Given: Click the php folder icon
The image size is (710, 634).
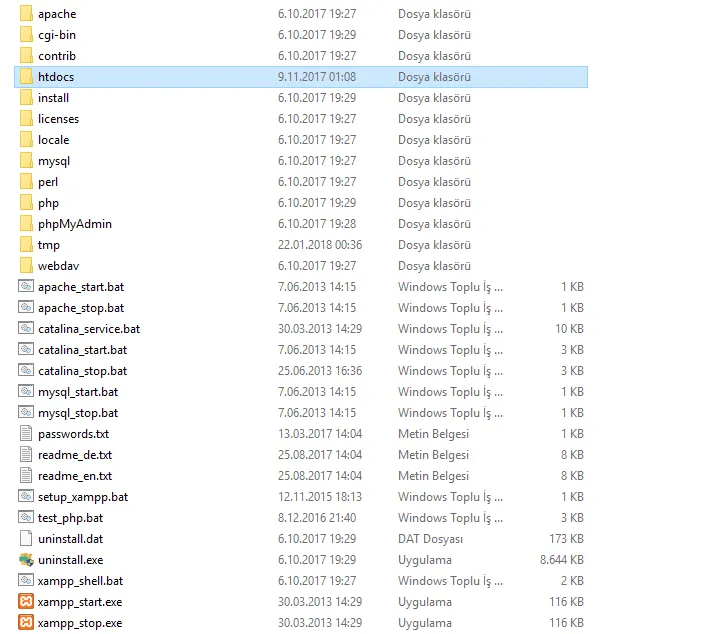Looking at the screenshot, I should 26,203.
